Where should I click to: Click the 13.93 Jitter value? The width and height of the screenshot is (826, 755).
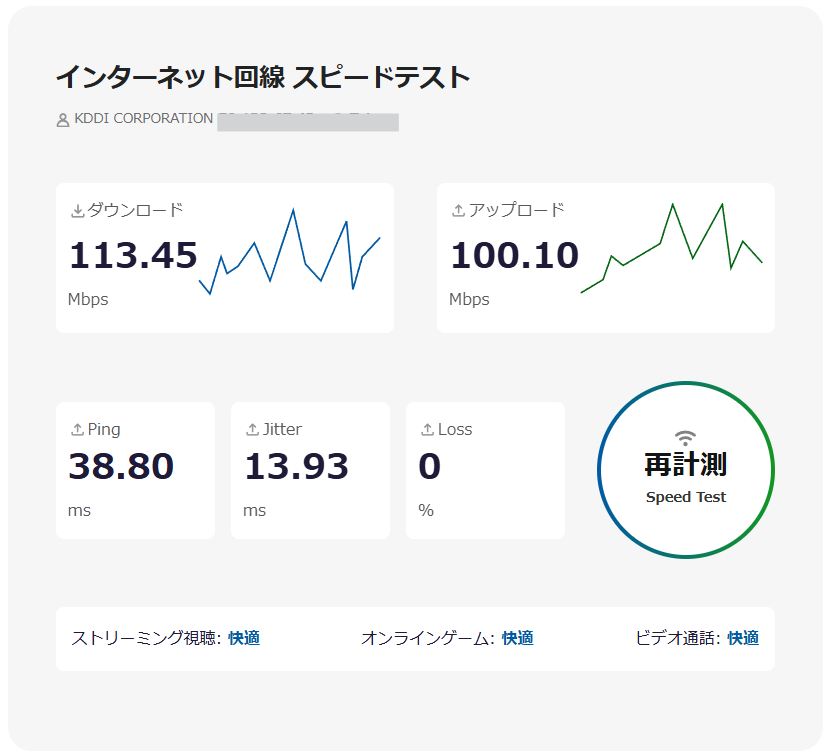[296, 466]
